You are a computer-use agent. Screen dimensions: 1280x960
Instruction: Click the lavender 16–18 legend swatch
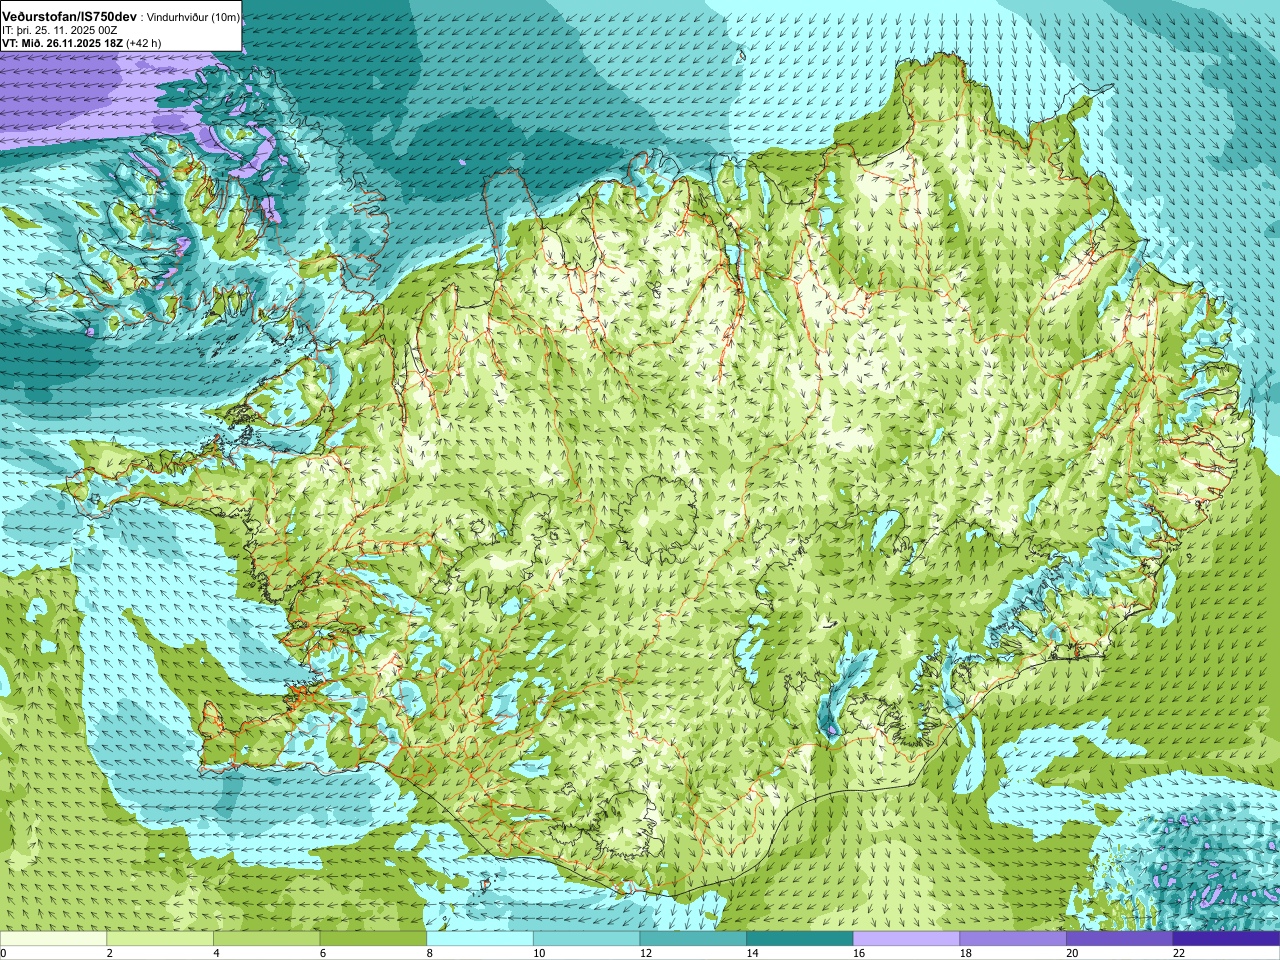pyautogui.click(x=906, y=939)
